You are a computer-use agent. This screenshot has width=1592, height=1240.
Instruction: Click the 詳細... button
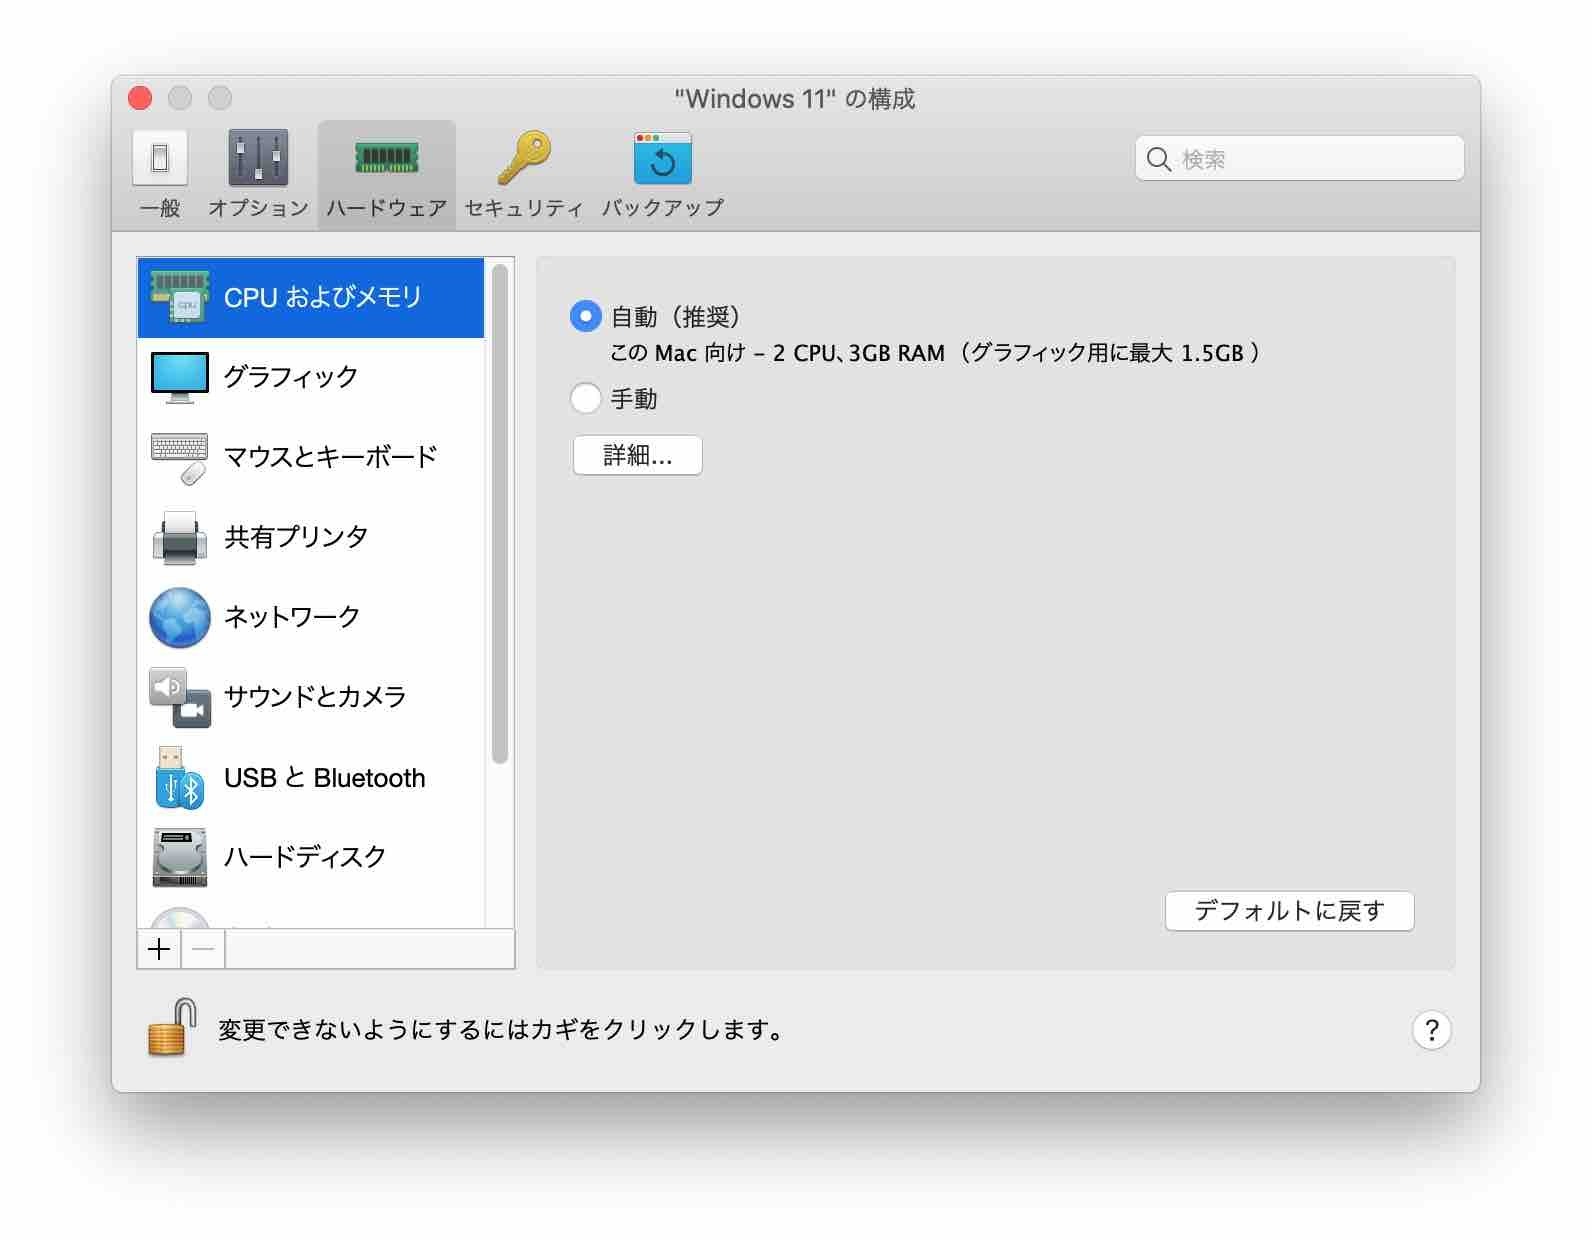pos(638,456)
